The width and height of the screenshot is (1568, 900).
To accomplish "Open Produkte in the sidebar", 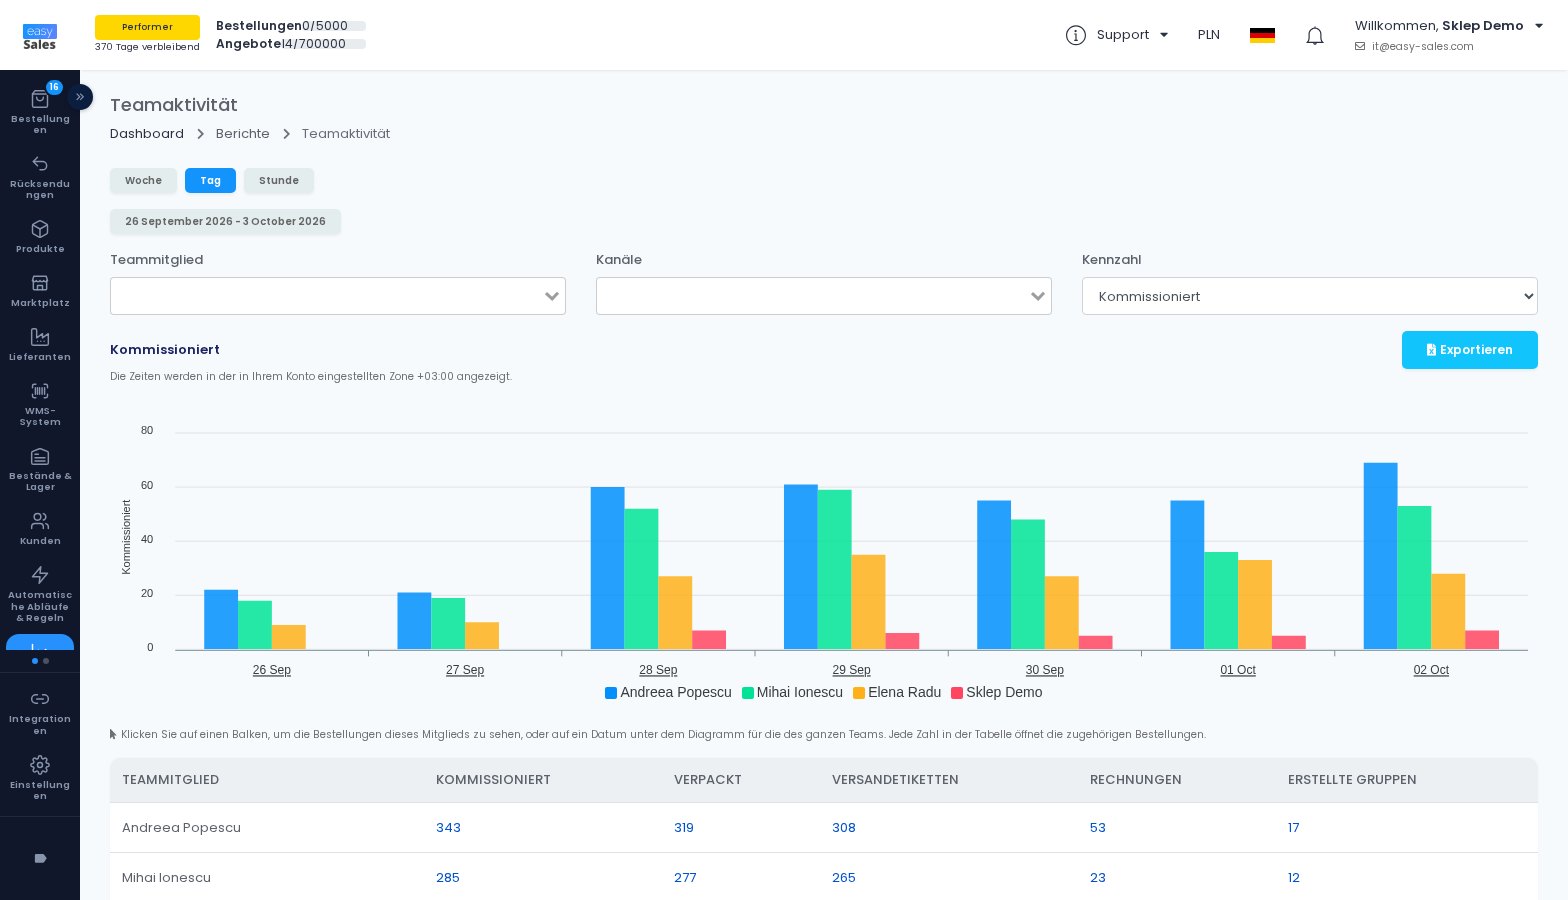I will pyautogui.click(x=40, y=236).
